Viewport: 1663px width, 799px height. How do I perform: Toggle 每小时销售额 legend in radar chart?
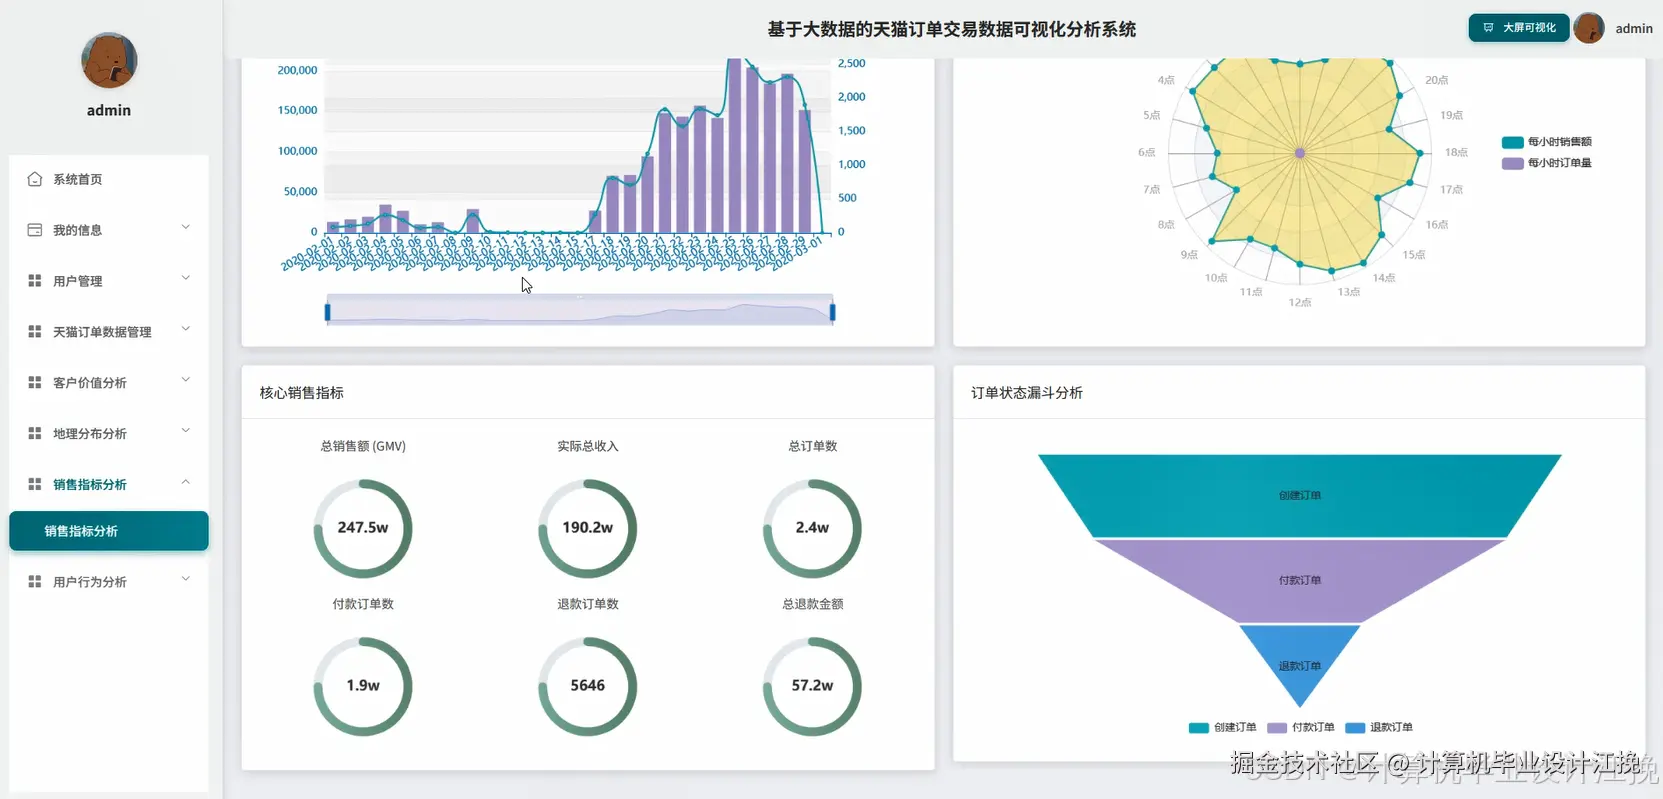tap(1547, 142)
